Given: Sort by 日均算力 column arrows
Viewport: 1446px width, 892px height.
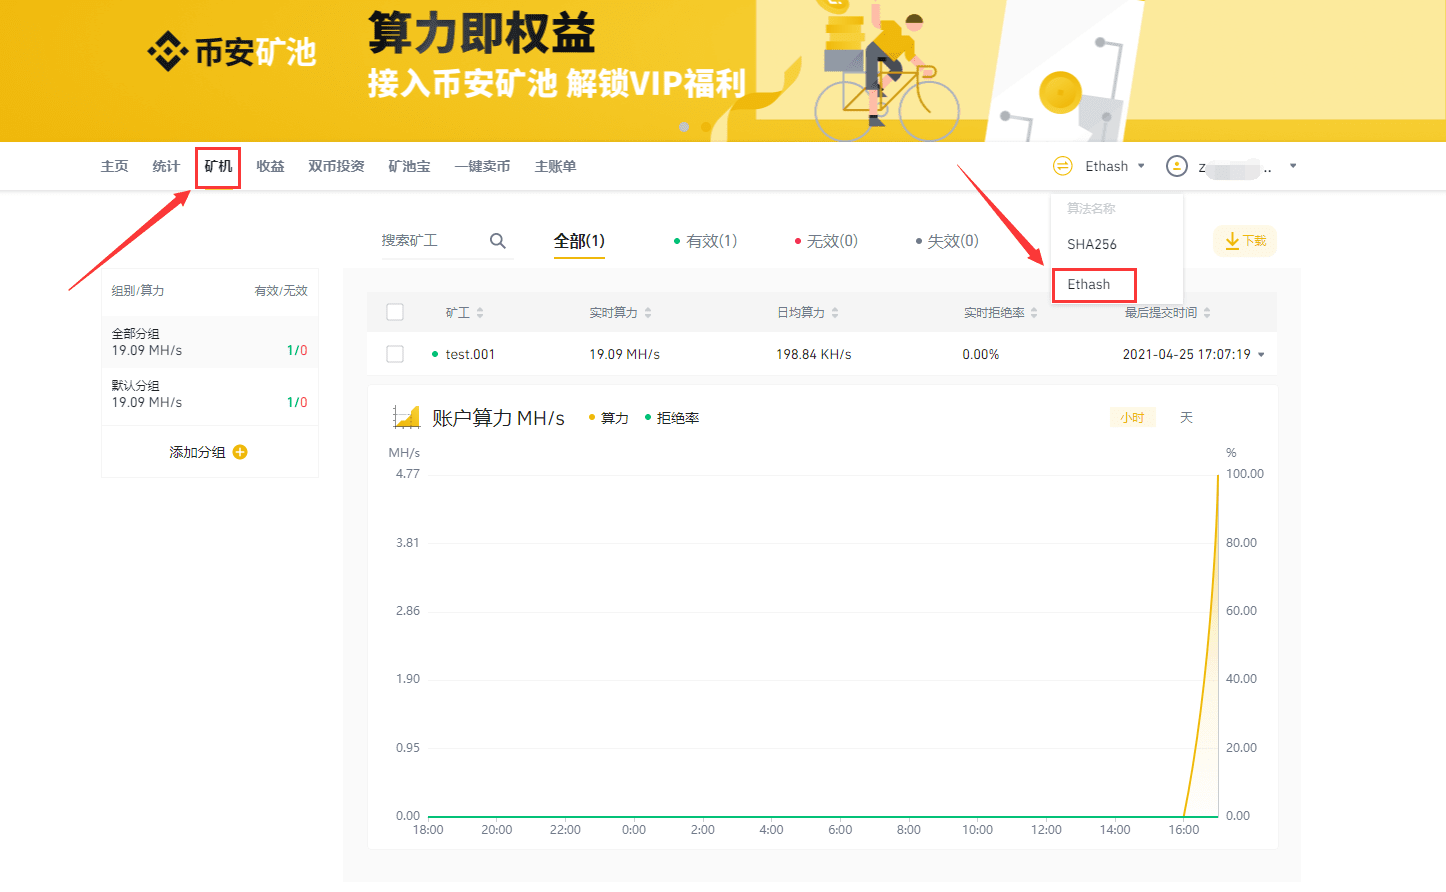Looking at the screenshot, I should [835, 313].
